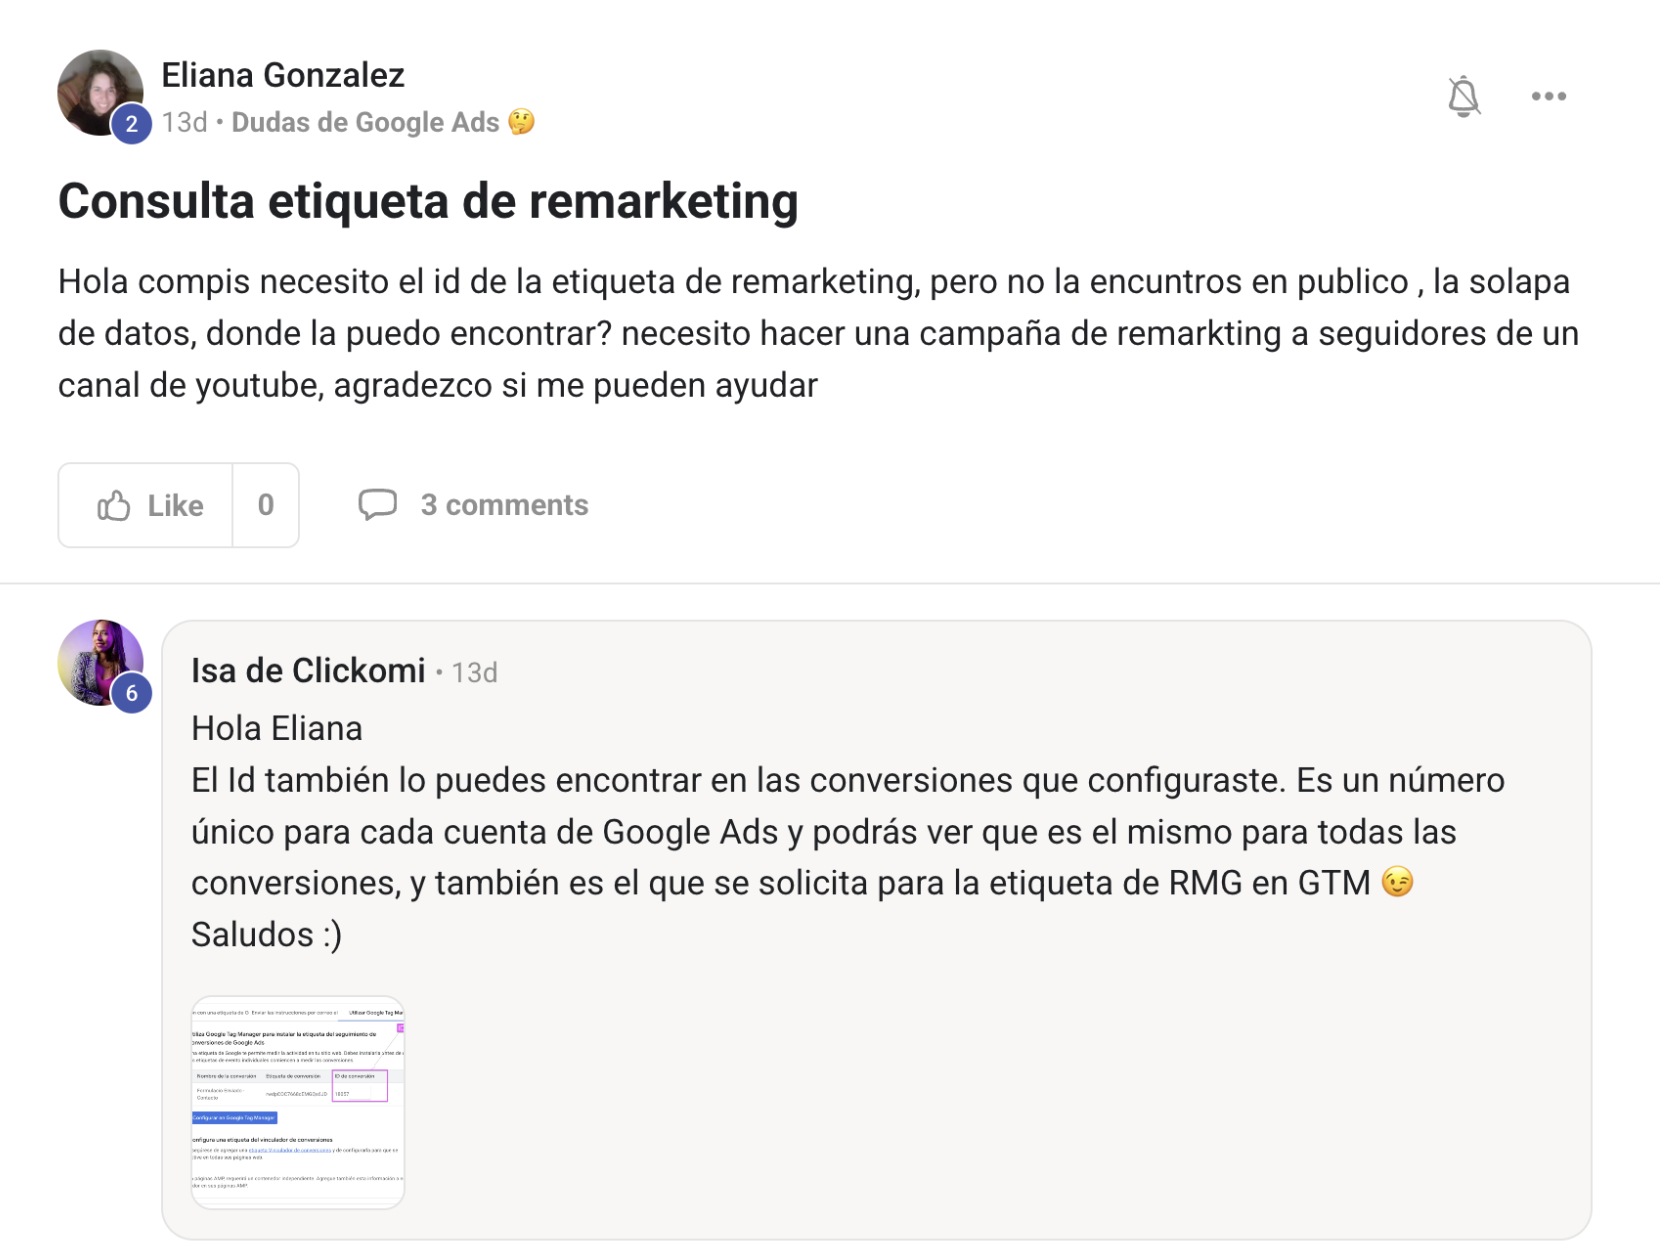Open the 3 comments link
Image resolution: width=1660 pixels, height=1254 pixels.
click(x=504, y=505)
